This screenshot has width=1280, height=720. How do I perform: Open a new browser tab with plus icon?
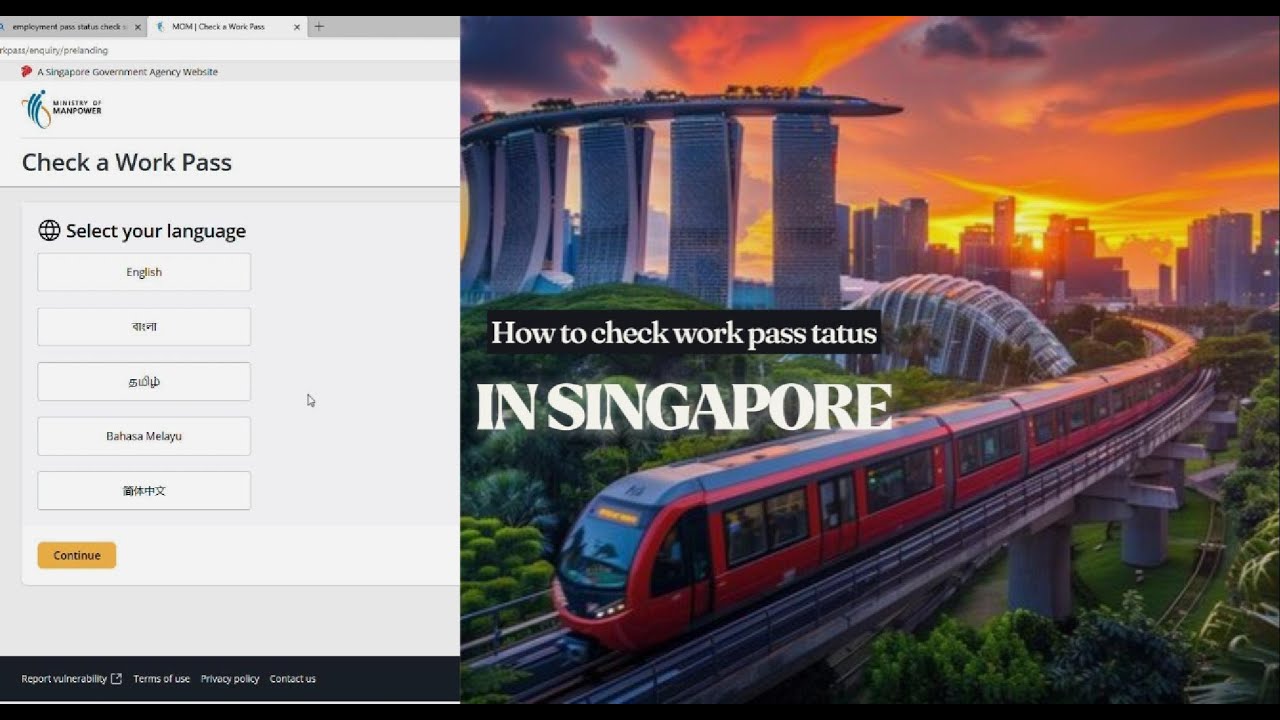pyautogui.click(x=319, y=27)
